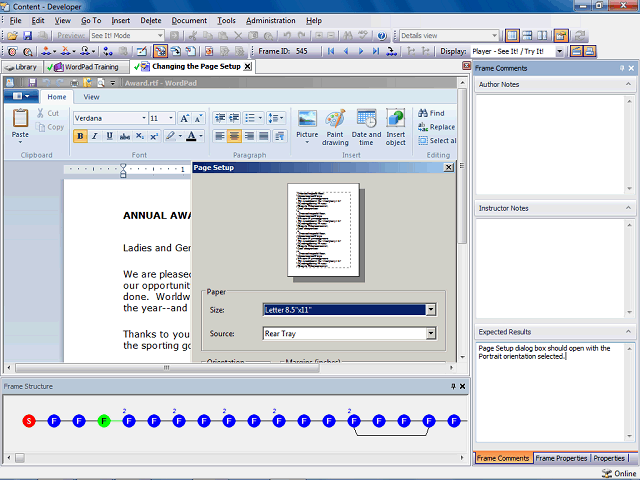This screenshot has width=640, height=480.
Task: Insert a Picture in WordPad
Action: 307,127
